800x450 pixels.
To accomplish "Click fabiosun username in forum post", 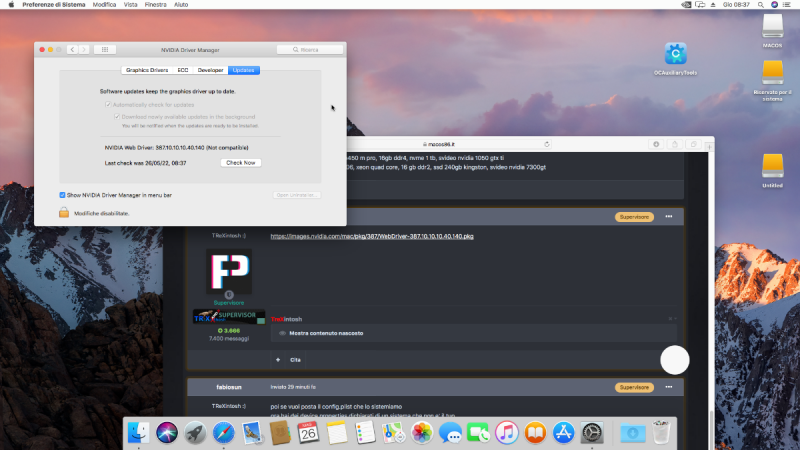I will (x=229, y=387).
